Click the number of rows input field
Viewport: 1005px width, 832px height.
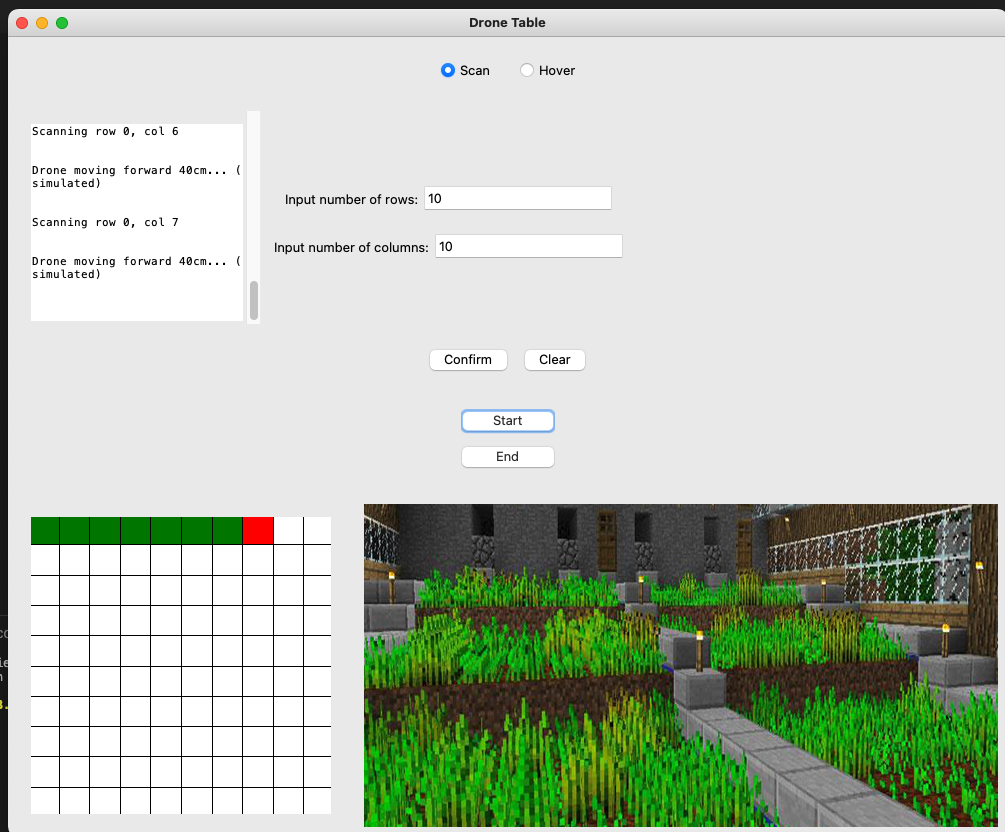click(x=518, y=199)
